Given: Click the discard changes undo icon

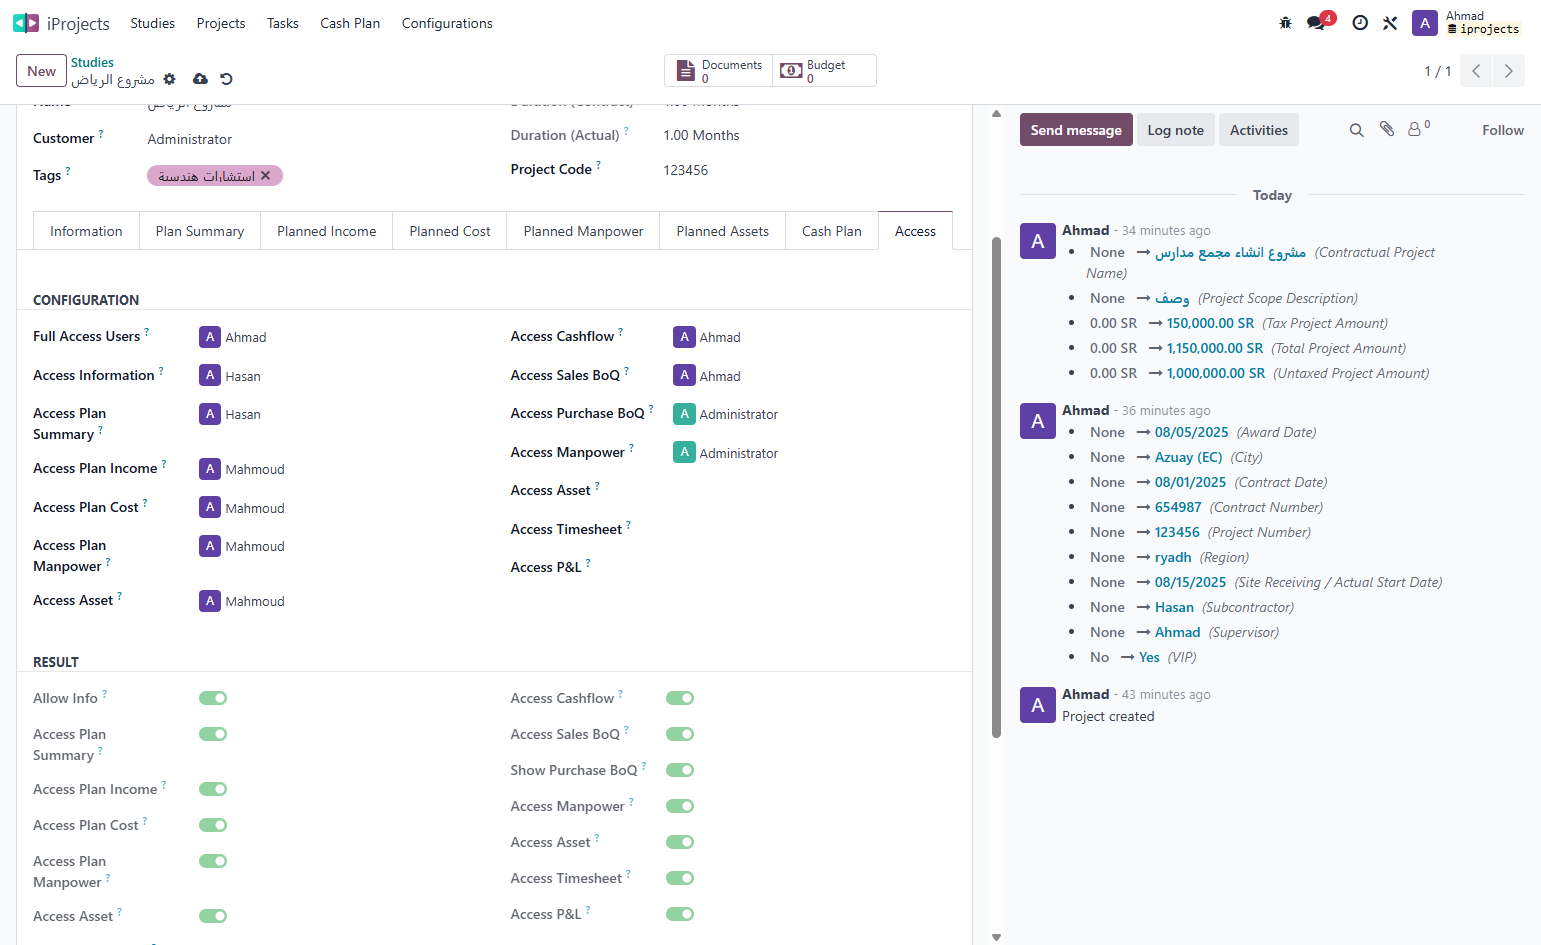Looking at the screenshot, I should click(x=226, y=79).
